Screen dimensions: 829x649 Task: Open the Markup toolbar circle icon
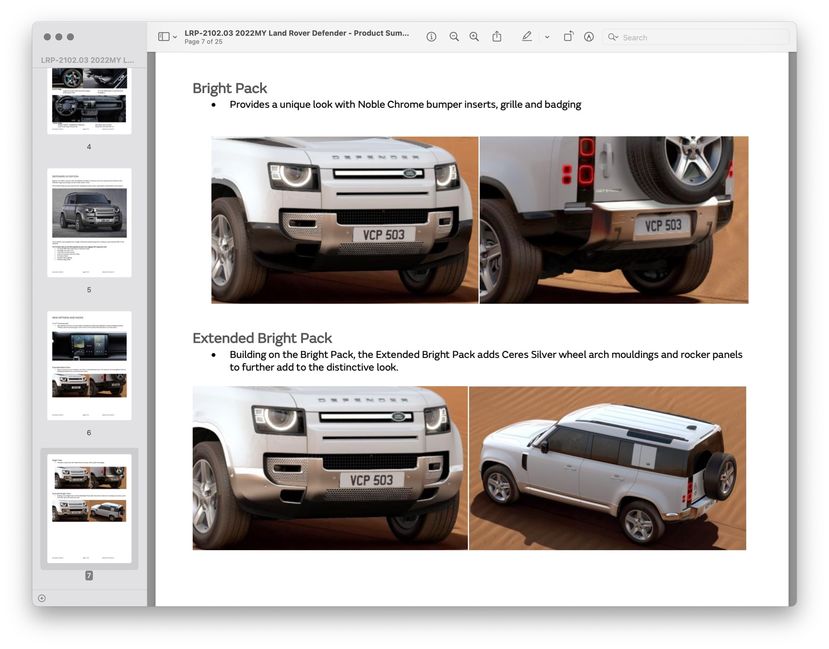pyautogui.click(x=589, y=36)
